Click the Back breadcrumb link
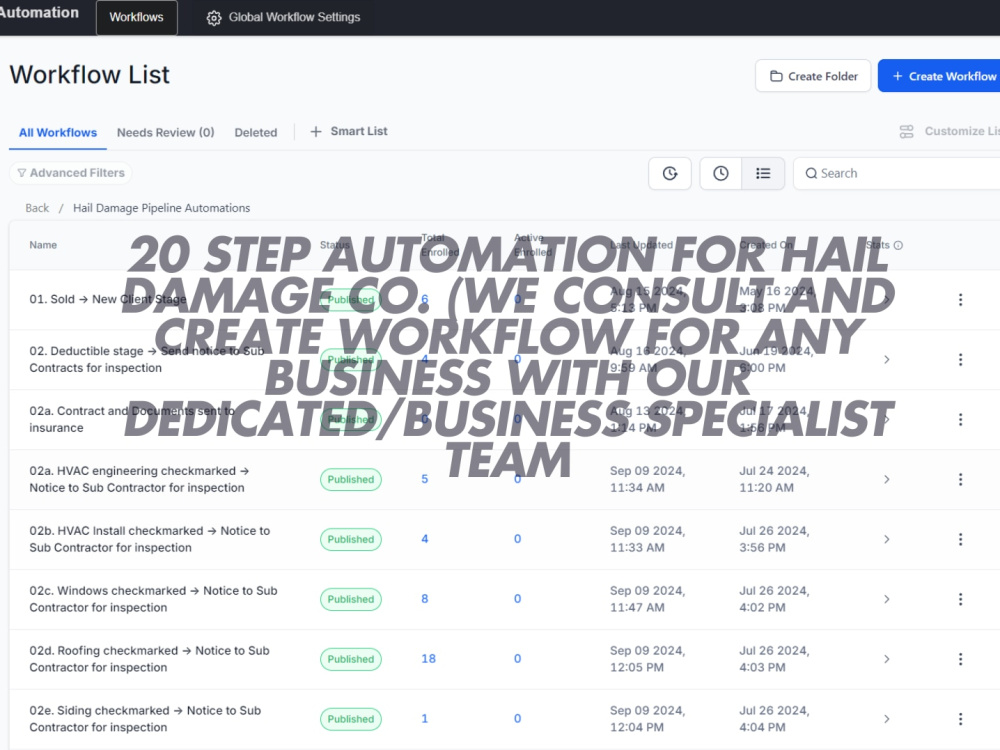Image resolution: width=1000 pixels, height=750 pixels. 37,208
